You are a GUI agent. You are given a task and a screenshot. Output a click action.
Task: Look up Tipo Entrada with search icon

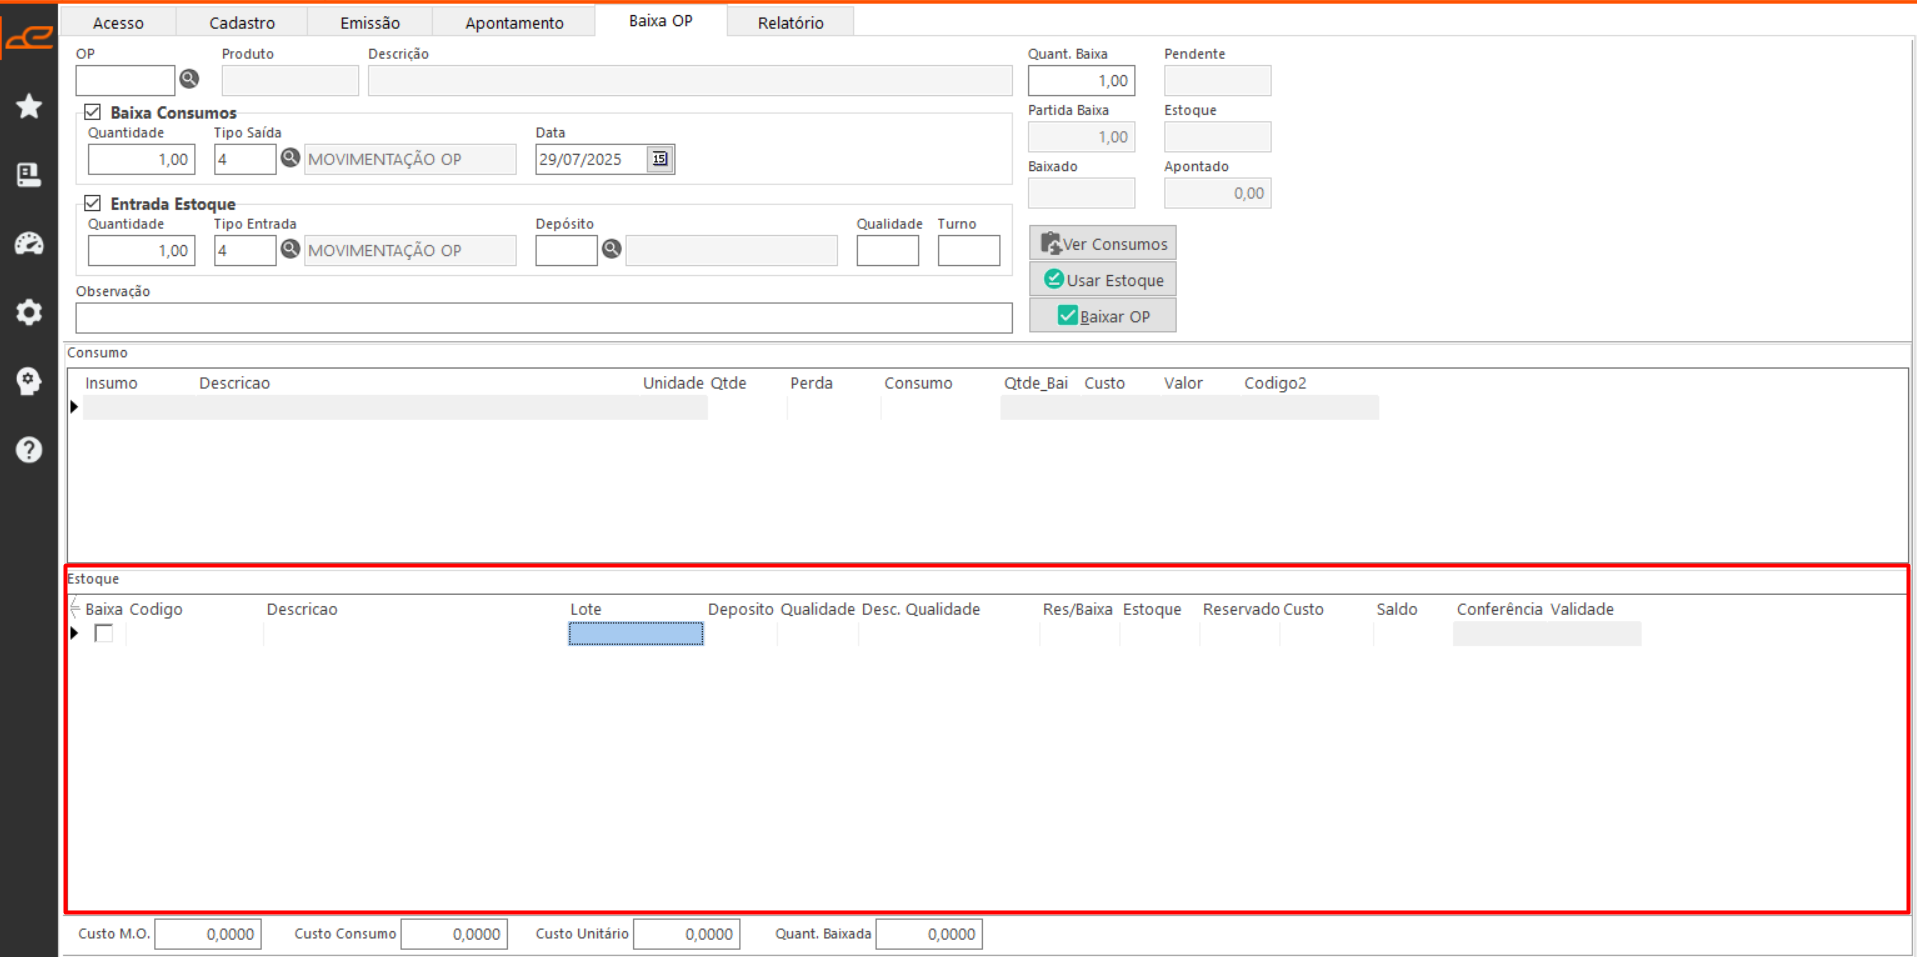[290, 249]
